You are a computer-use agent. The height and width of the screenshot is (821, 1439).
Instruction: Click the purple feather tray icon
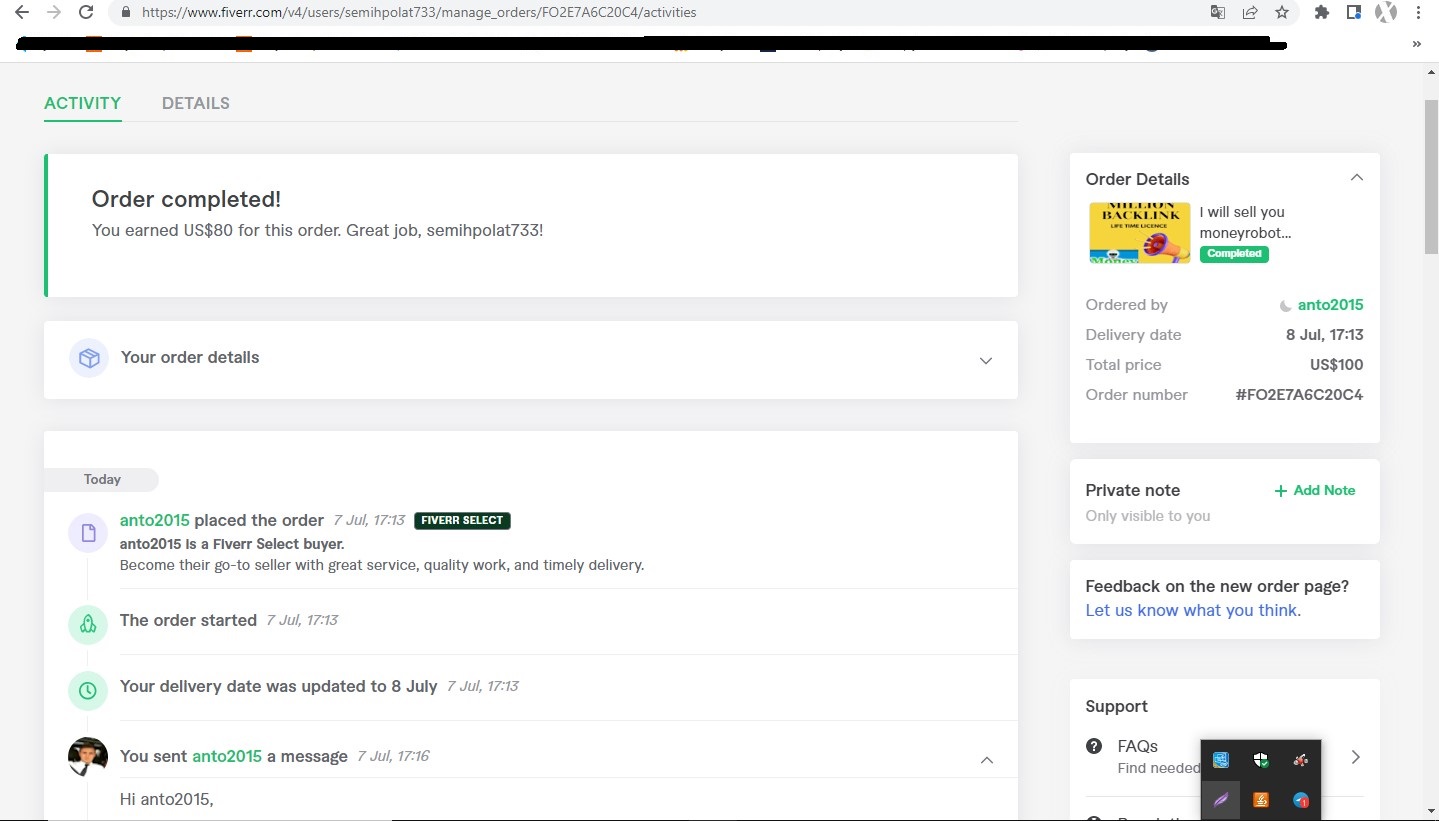pyautogui.click(x=1221, y=800)
